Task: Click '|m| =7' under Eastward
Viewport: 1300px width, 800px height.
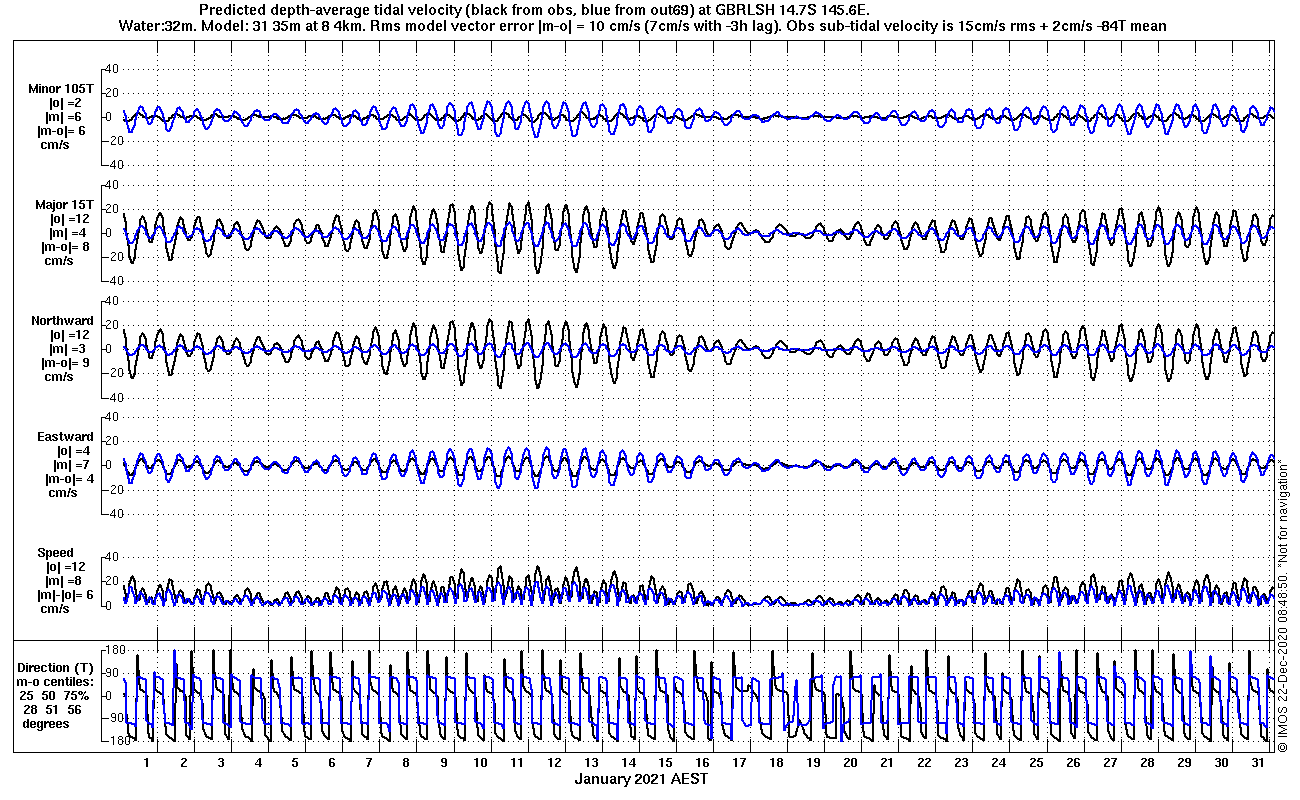Action: [73, 465]
